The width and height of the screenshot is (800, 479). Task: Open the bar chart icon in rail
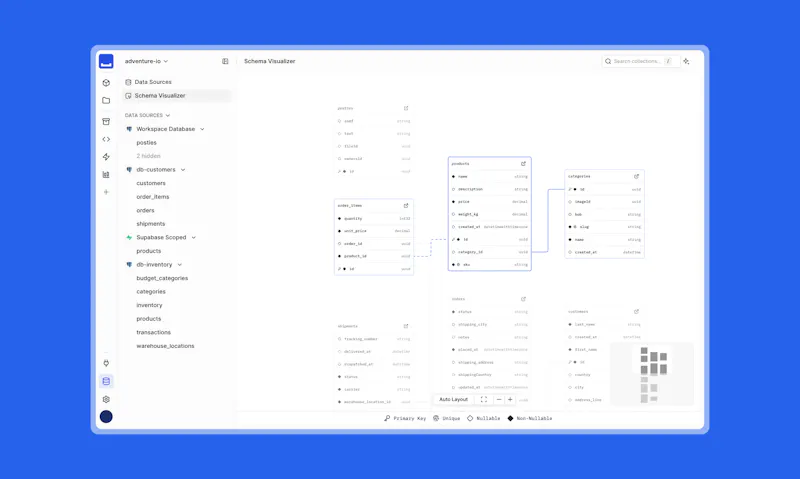pyautogui.click(x=106, y=174)
